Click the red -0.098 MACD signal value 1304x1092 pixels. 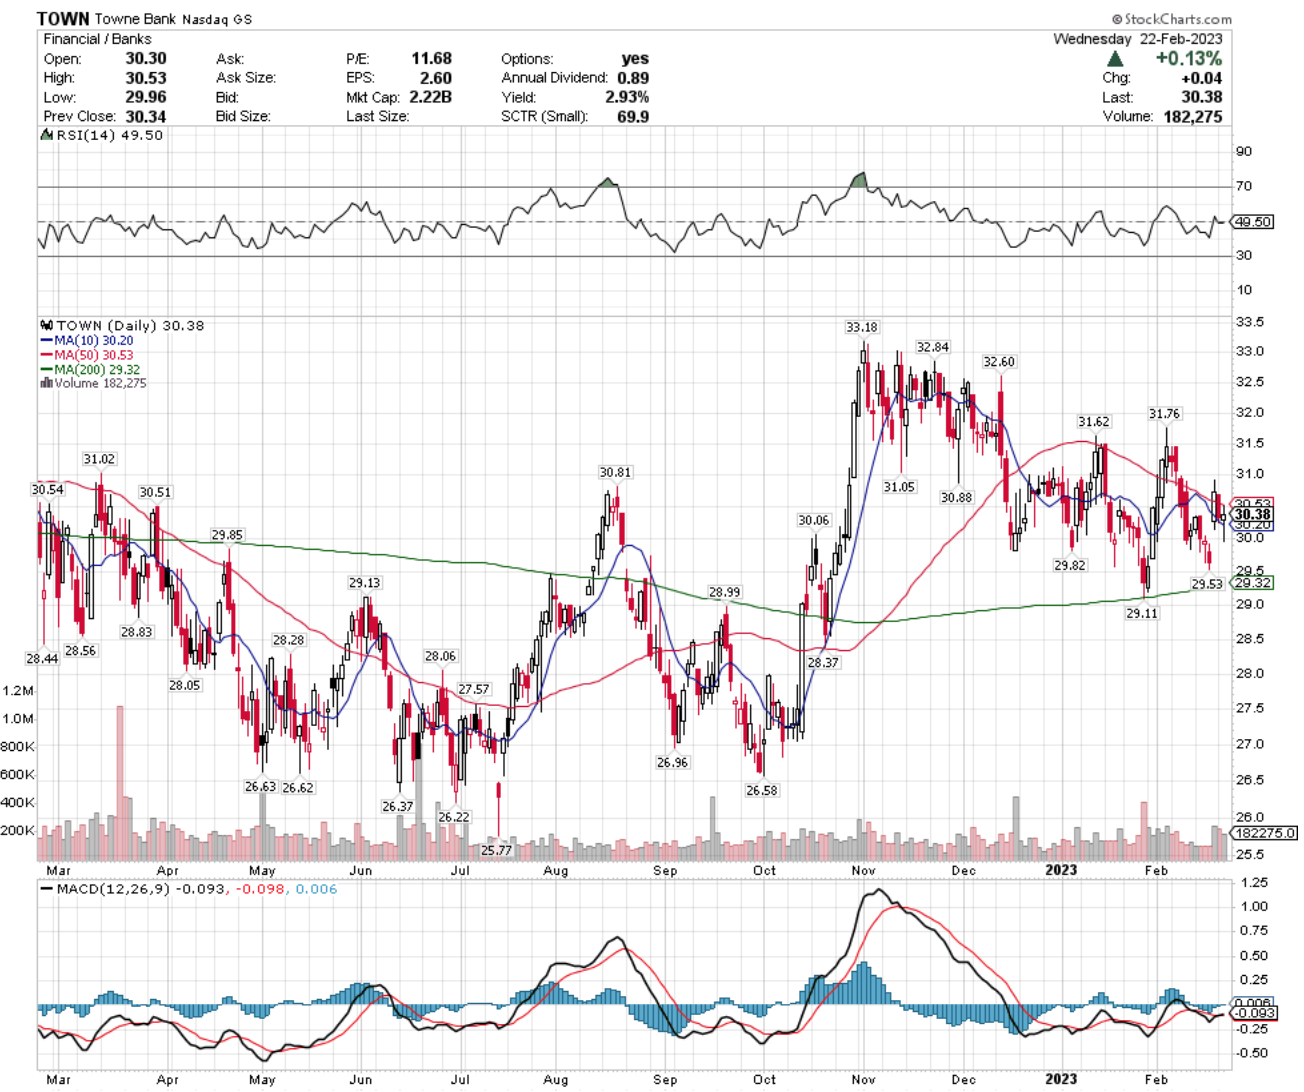point(258,889)
